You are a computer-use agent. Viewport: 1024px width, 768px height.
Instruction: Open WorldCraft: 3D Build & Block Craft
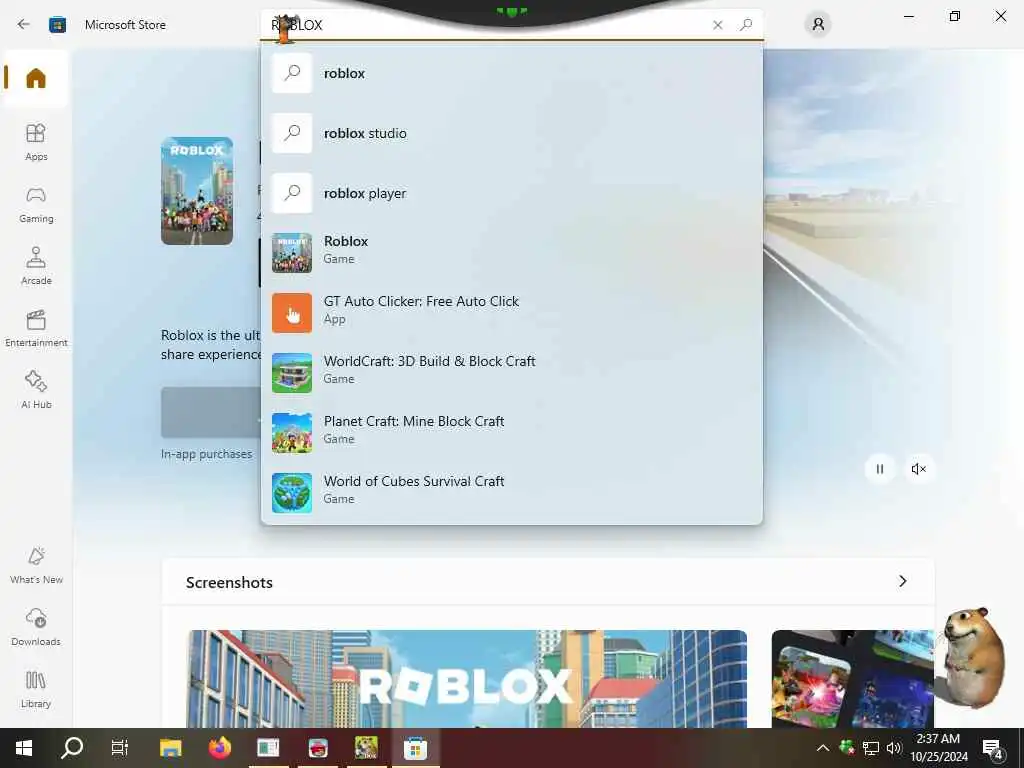tap(511, 373)
